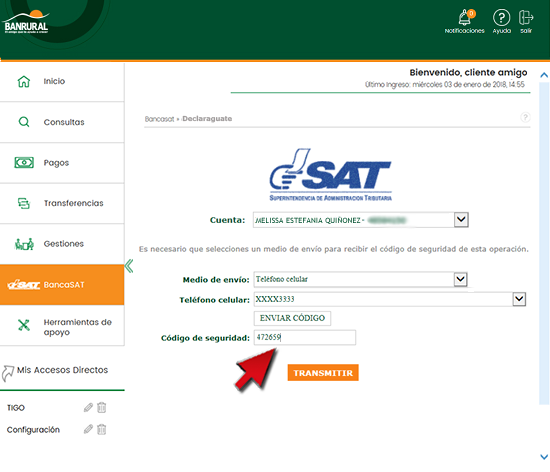Open the Gestiones menu item
Viewport: 550px width, 472px height.
pyautogui.click(x=62, y=244)
